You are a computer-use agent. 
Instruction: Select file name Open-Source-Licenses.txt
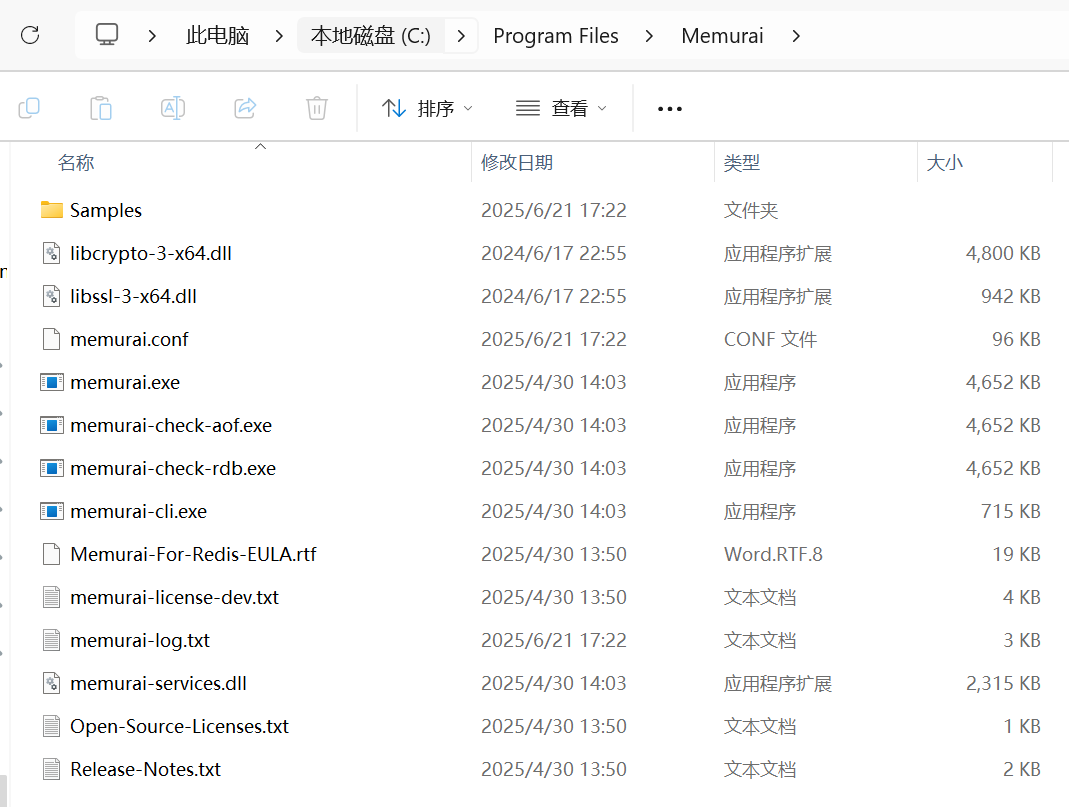179,725
